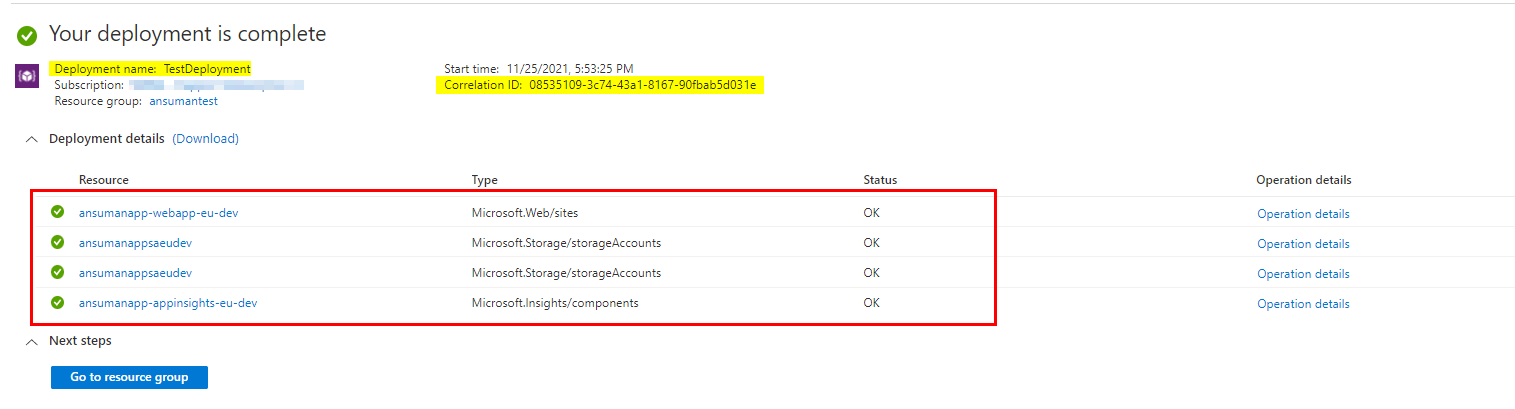The width and height of the screenshot is (1515, 409).
Task: Click the Your deployment is complete heading
Action: 188,34
